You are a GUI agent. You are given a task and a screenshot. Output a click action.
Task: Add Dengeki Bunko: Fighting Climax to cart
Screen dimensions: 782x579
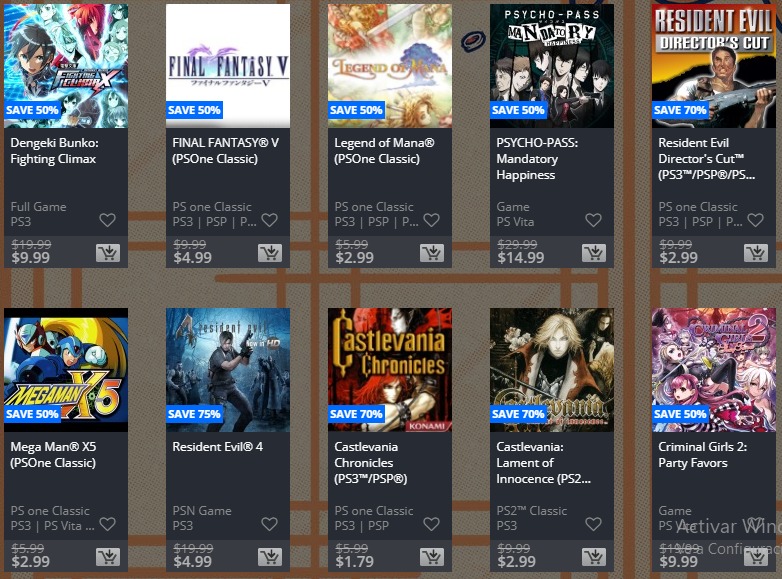[x=108, y=253]
